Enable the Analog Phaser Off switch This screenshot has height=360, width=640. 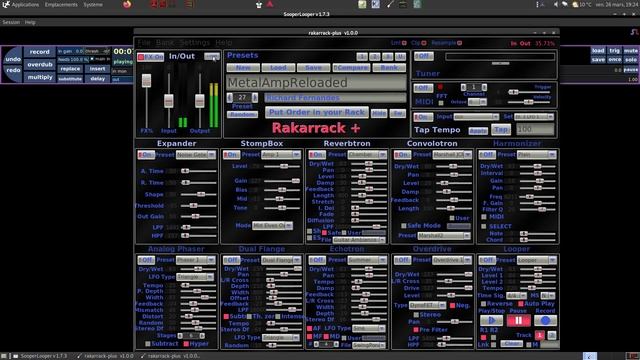click(x=146, y=260)
